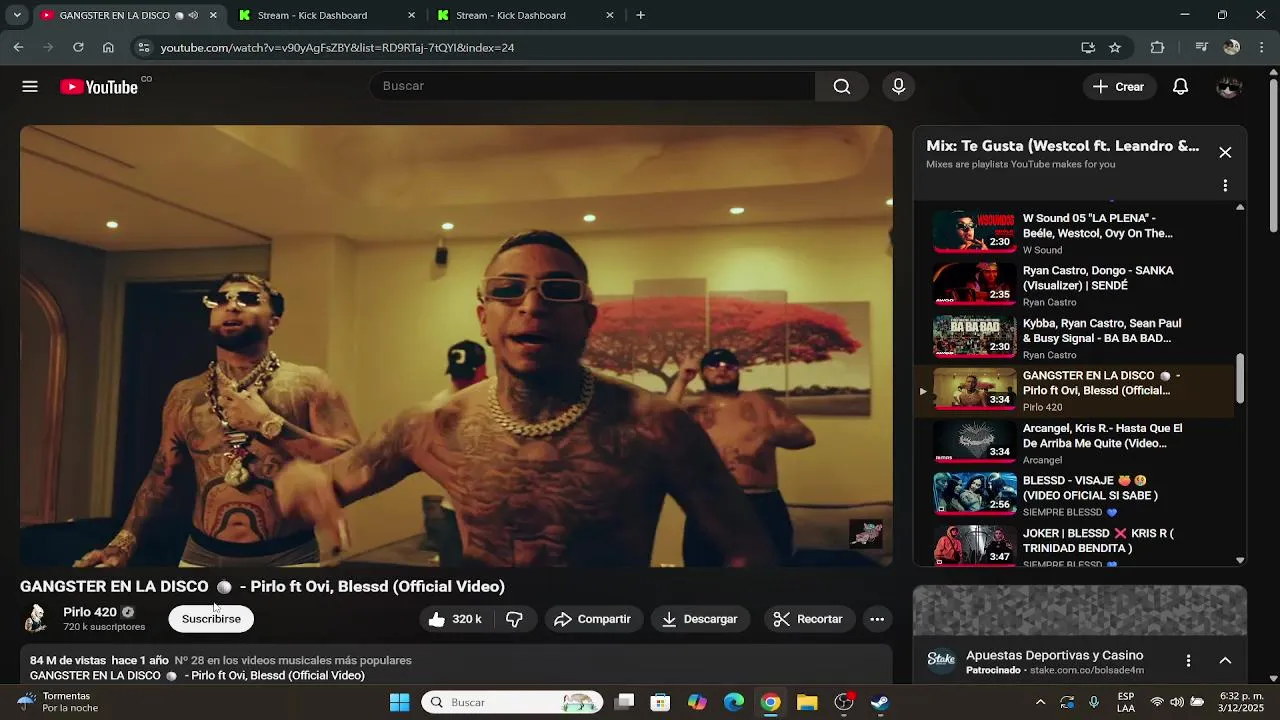Screen dimensions: 1280x720
Task: Open Chrome media controls icon
Action: [1202, 47]
